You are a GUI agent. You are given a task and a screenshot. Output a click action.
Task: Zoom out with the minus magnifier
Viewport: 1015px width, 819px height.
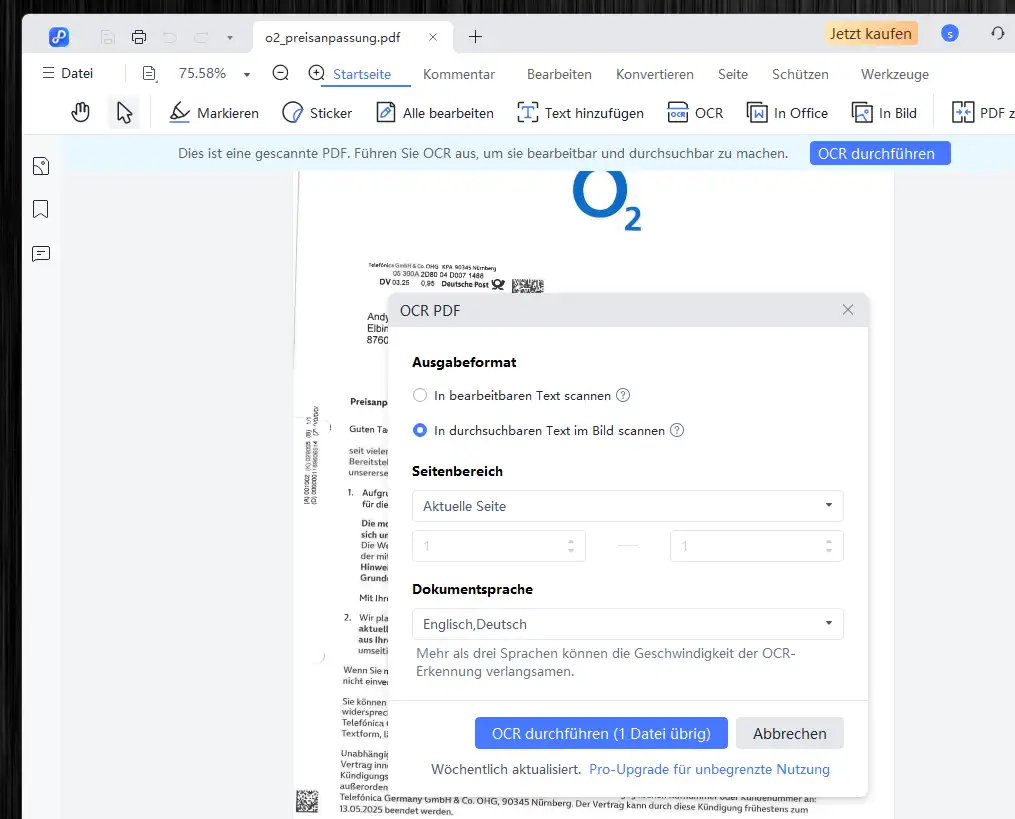[x=280, y=73]
